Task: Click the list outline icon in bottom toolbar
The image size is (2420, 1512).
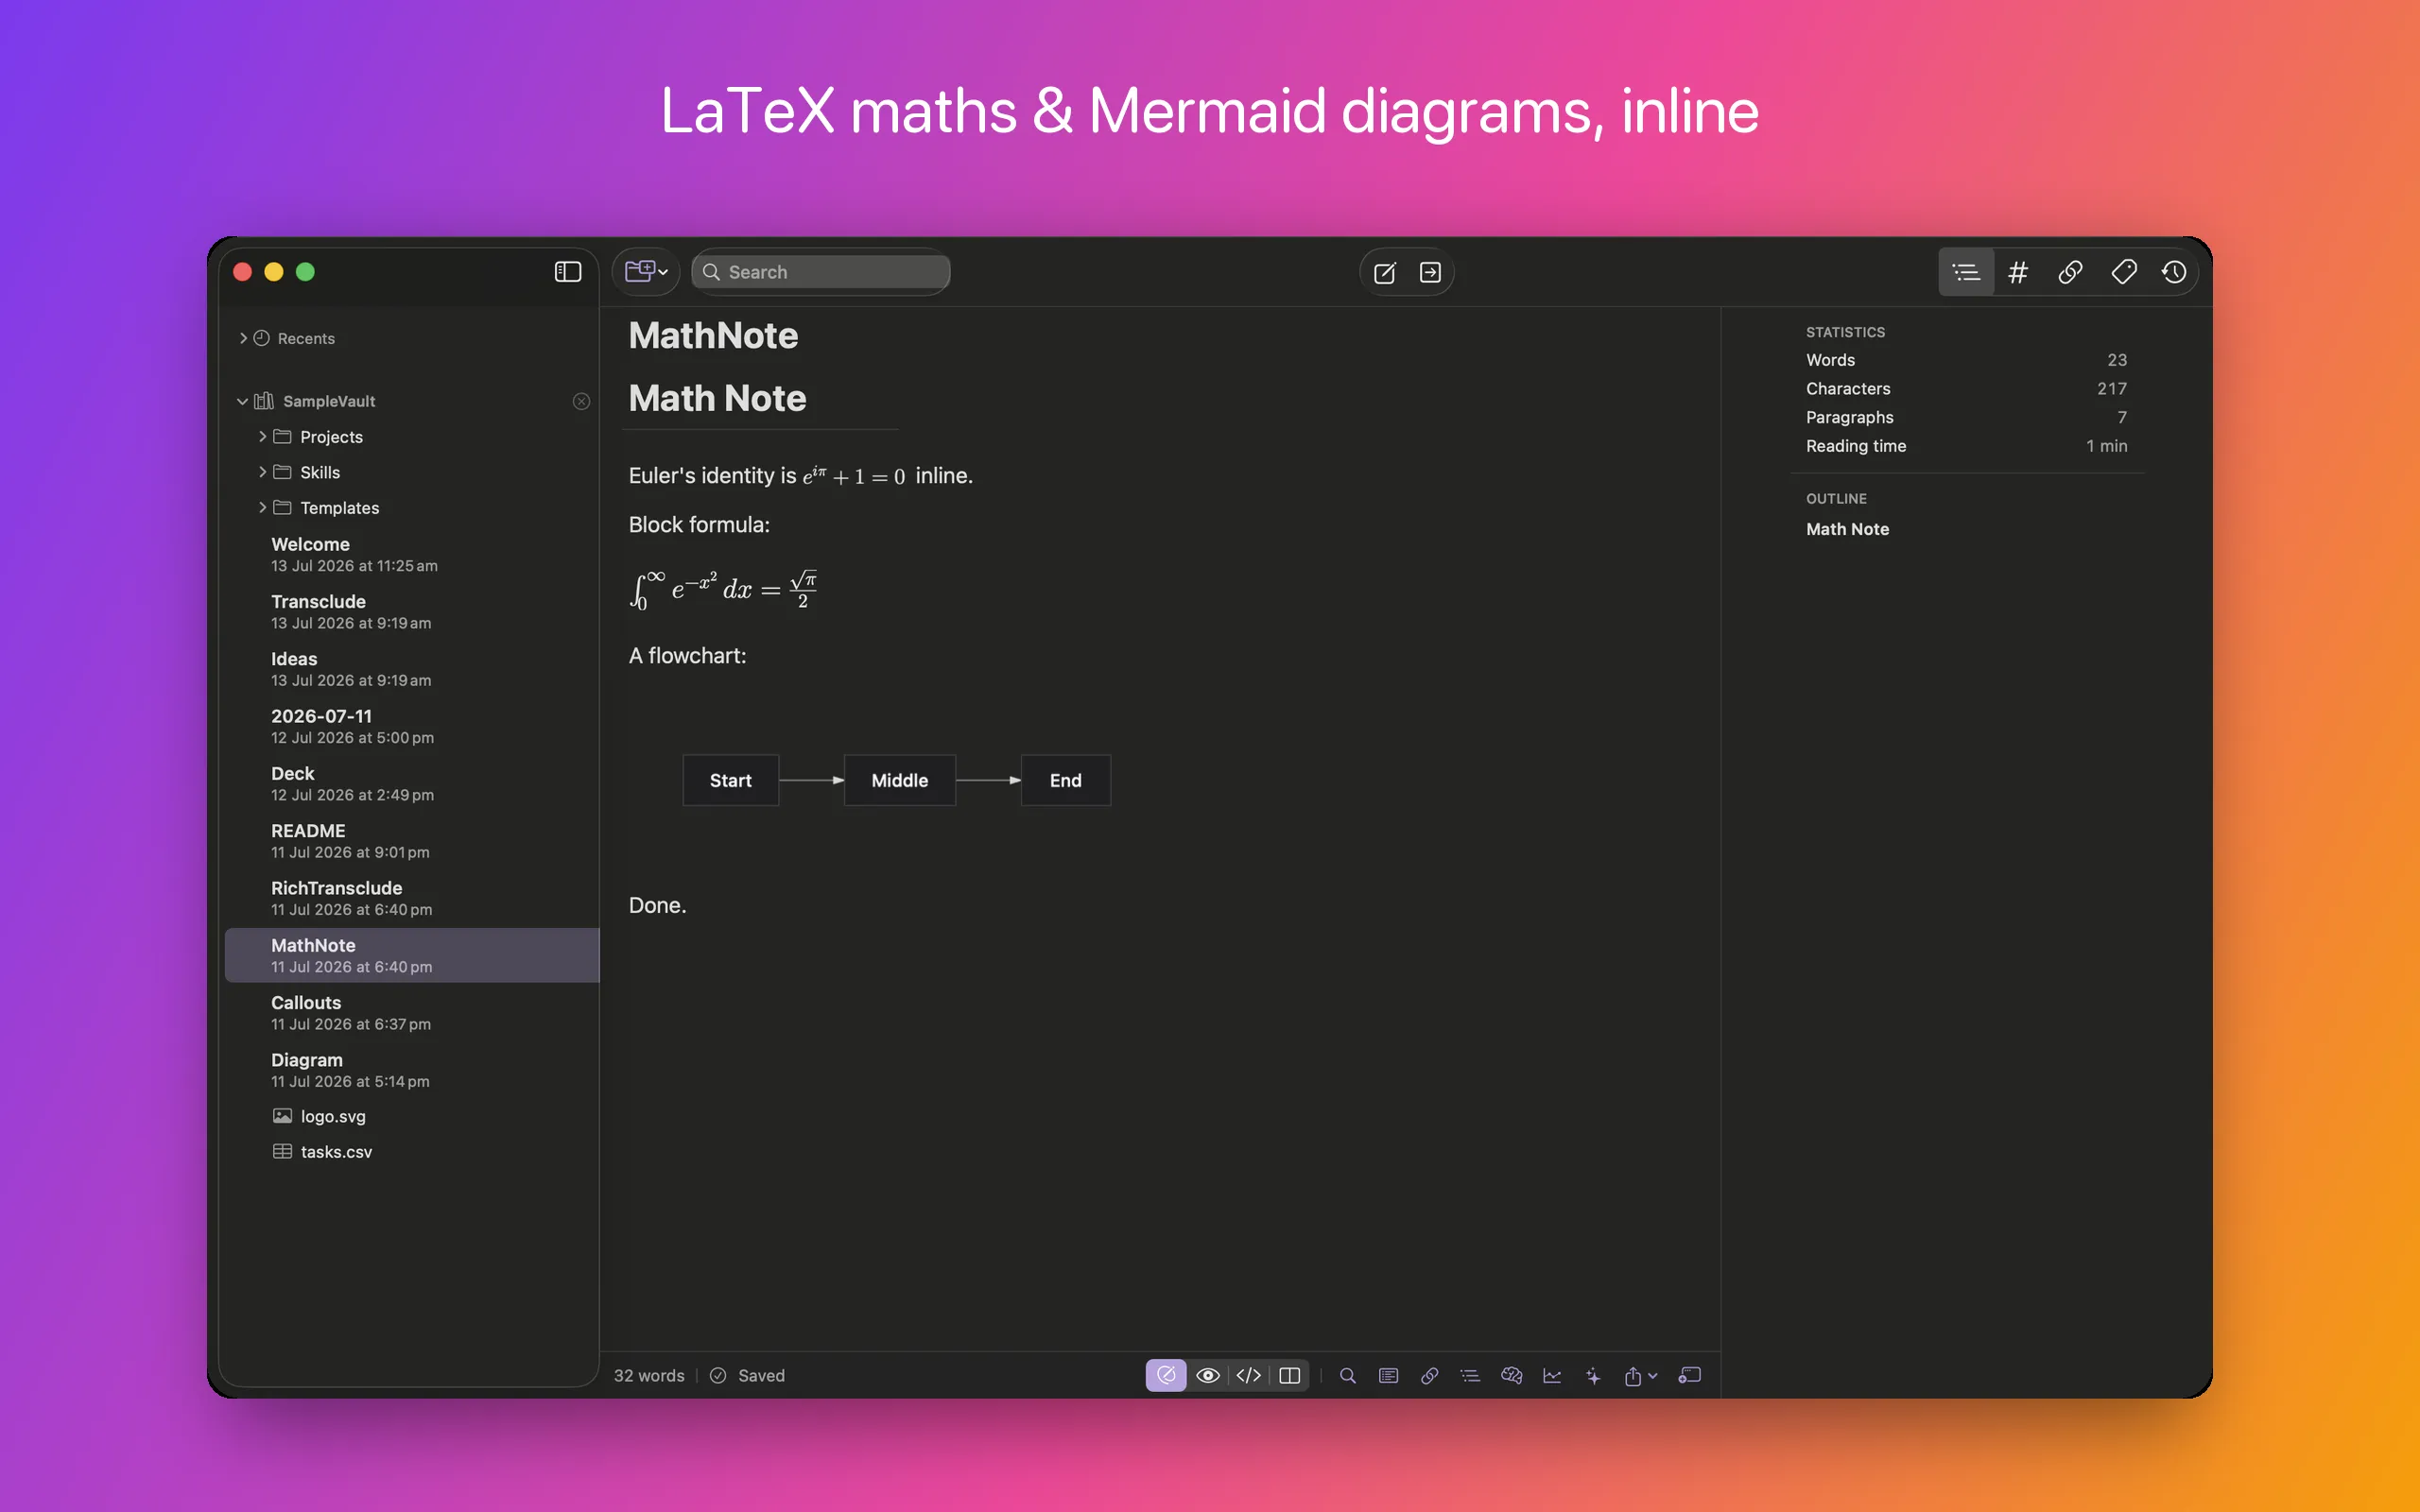Action: tap(1470, 1376)
